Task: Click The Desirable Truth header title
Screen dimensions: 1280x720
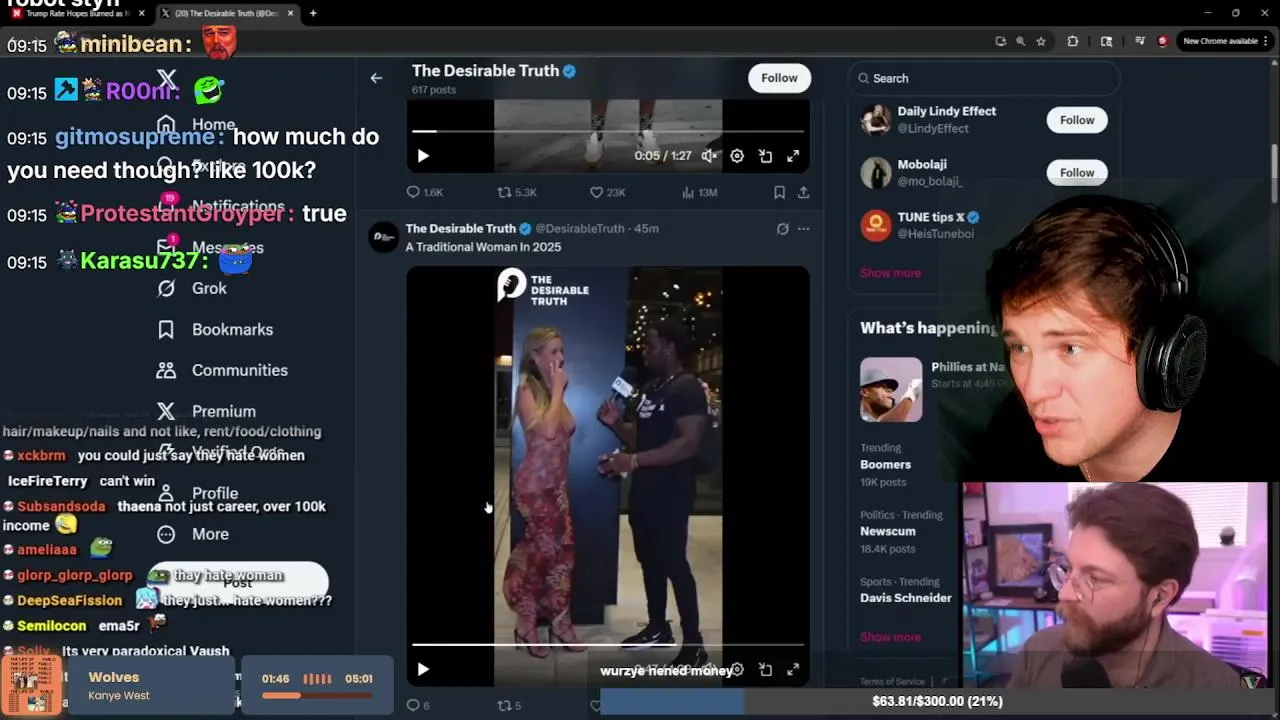Action: coord(485,71)
